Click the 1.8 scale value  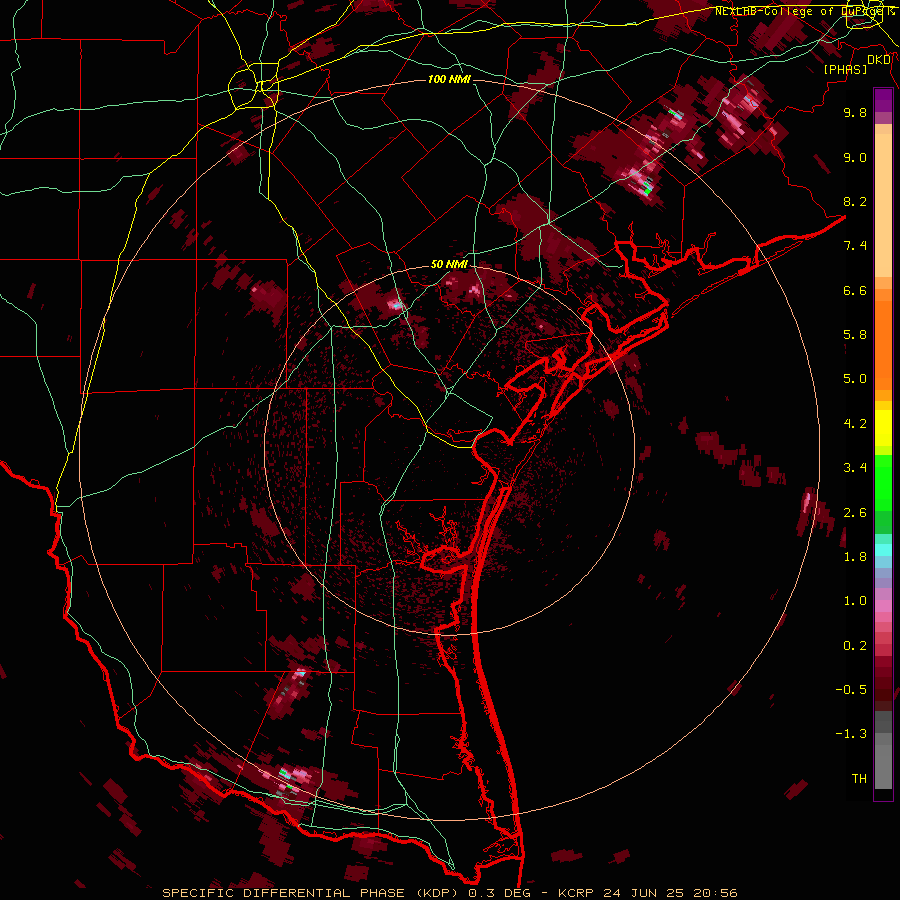pyautogui.click(x=855, y=557)
